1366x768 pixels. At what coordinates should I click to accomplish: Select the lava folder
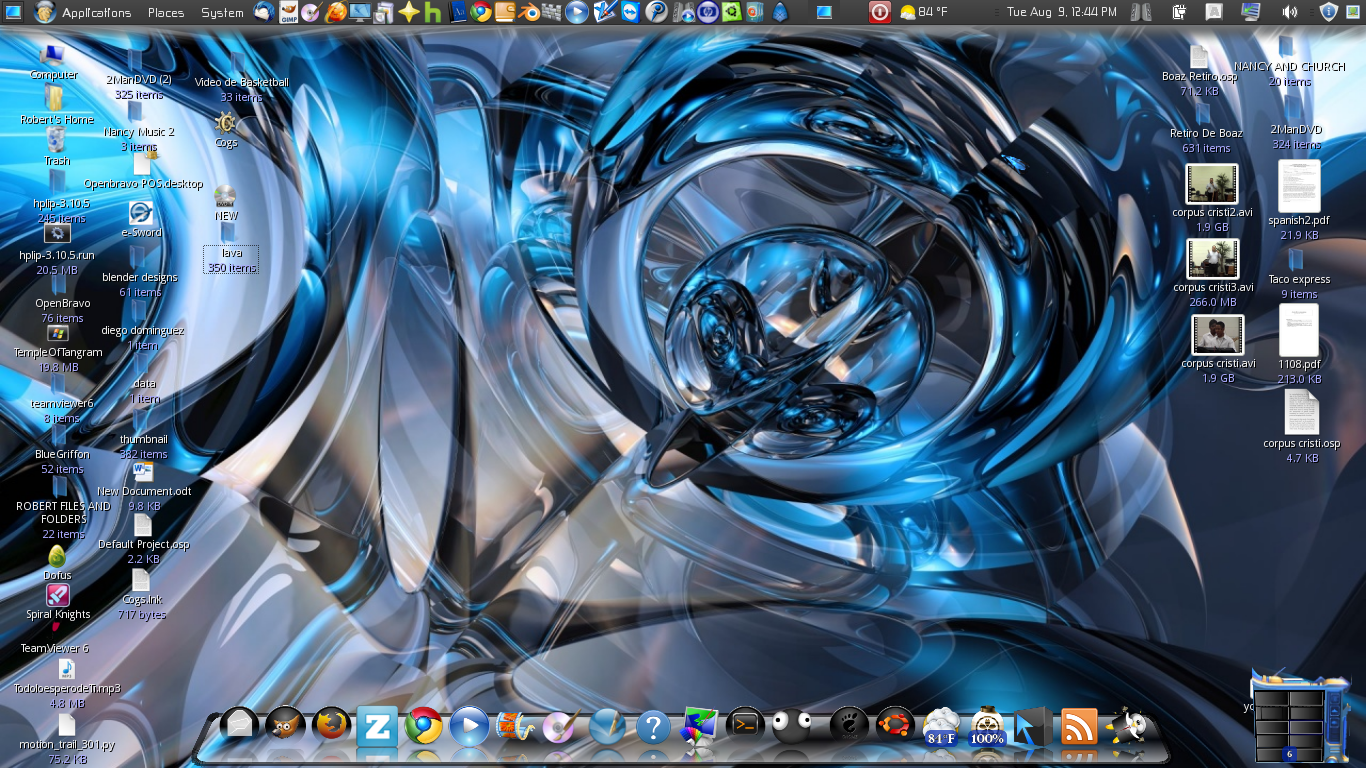(x=232, y=248)
